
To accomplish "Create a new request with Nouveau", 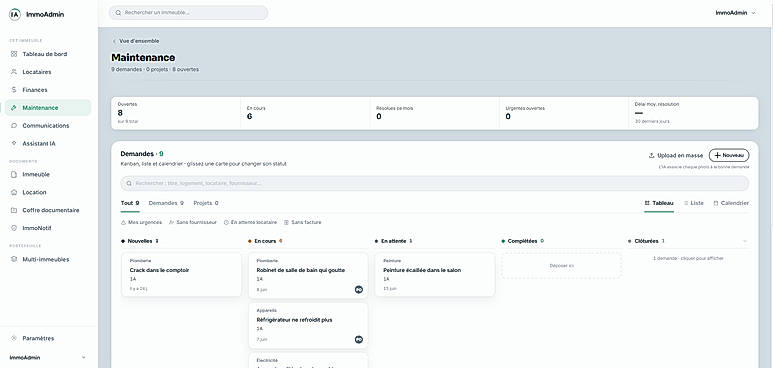I will 729,155.
